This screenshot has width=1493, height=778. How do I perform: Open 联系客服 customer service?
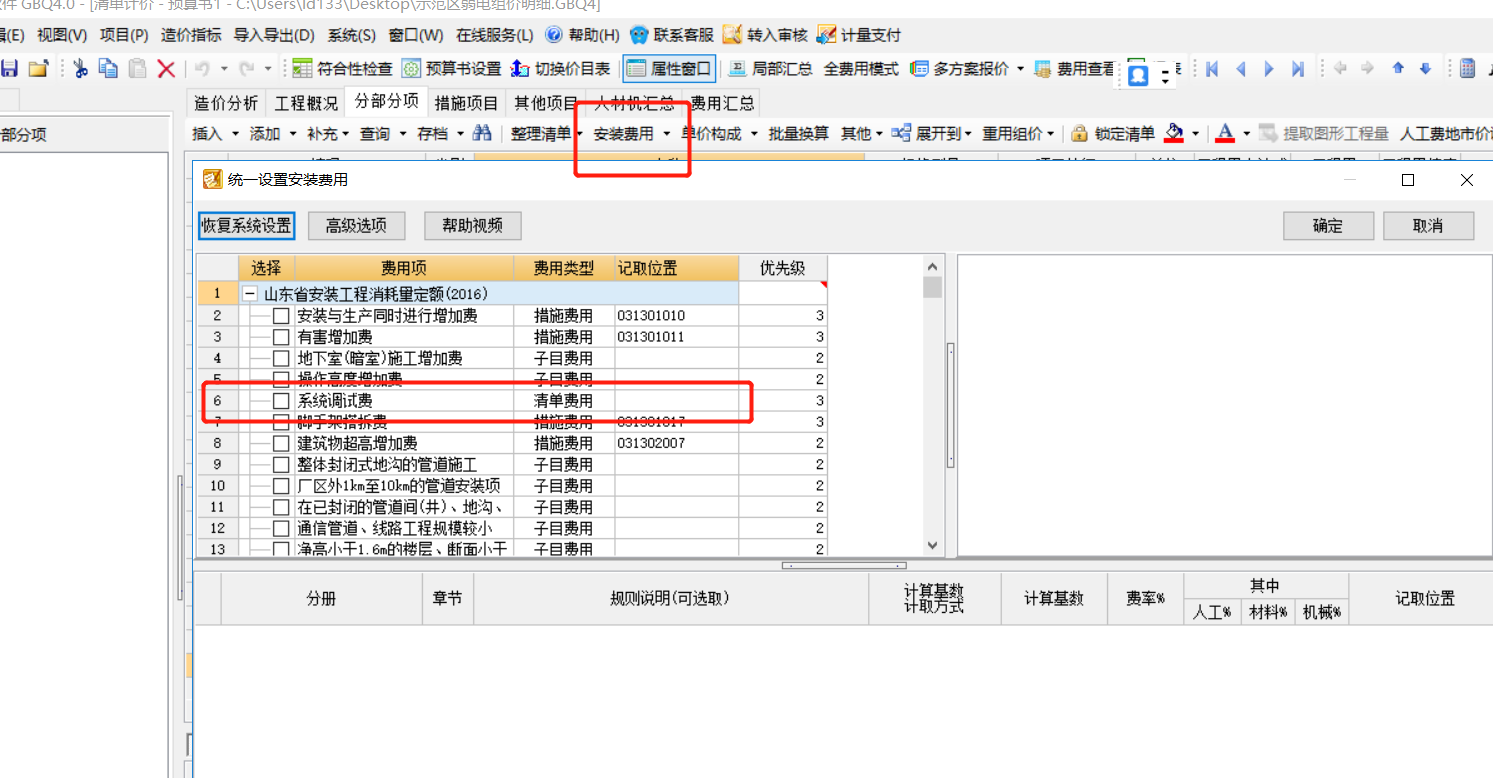(x=672, y=35)
